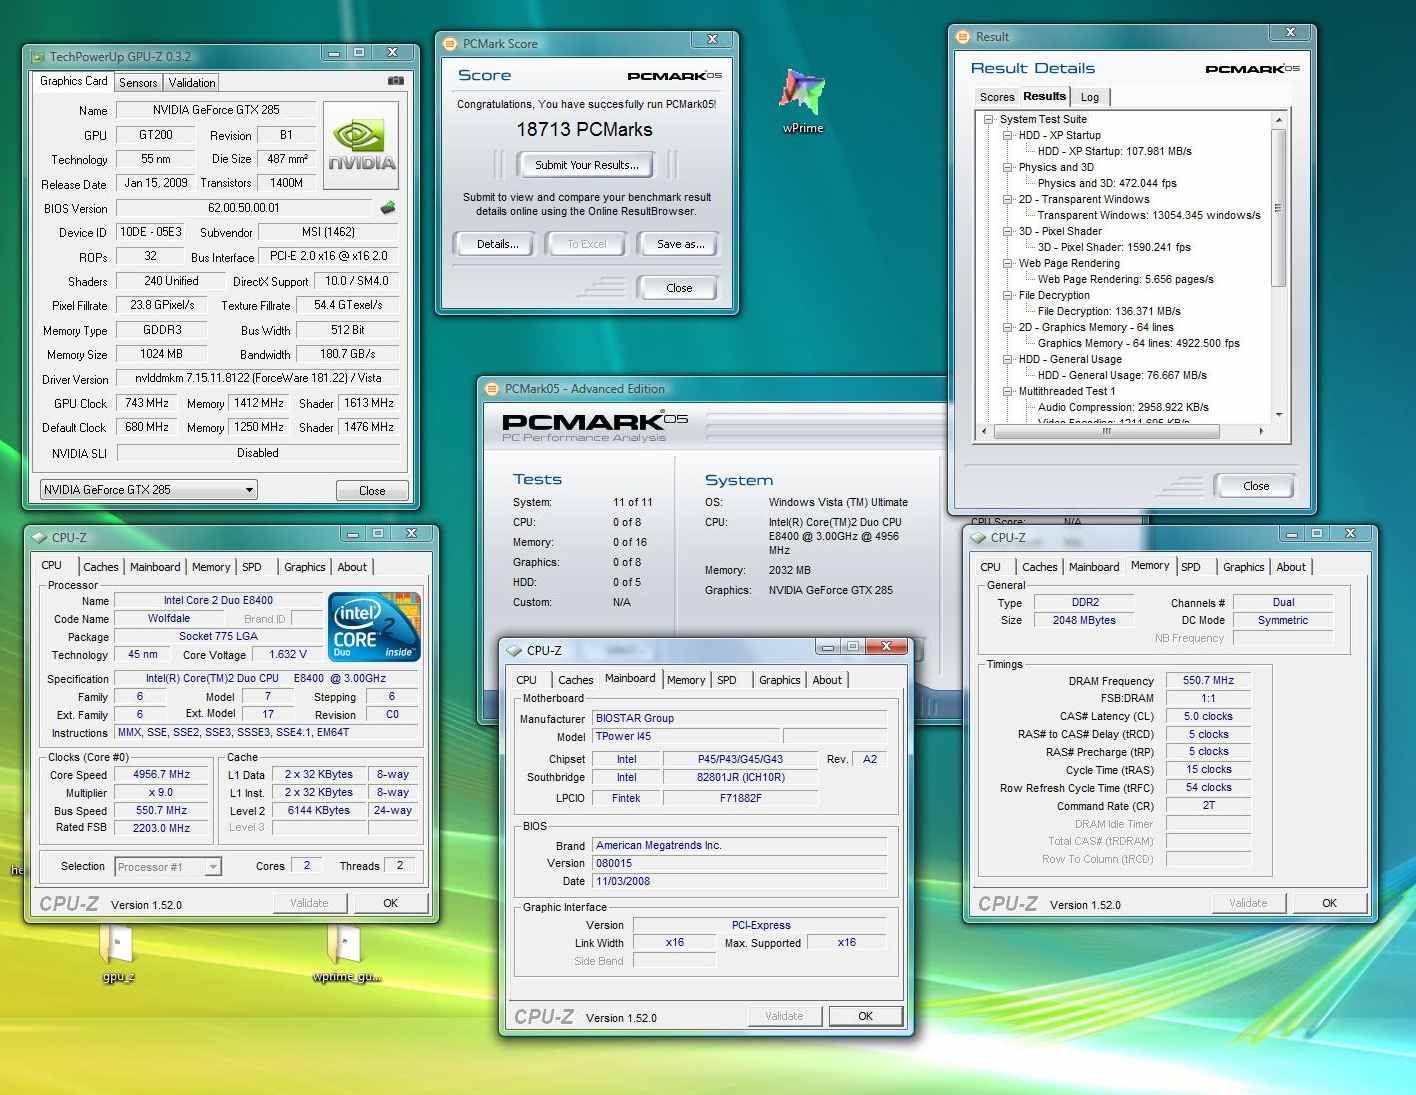Collapse the HDD - General Usage node
The width and height of the screenshot is (1416, 1095).
[x=1008, y=359]
